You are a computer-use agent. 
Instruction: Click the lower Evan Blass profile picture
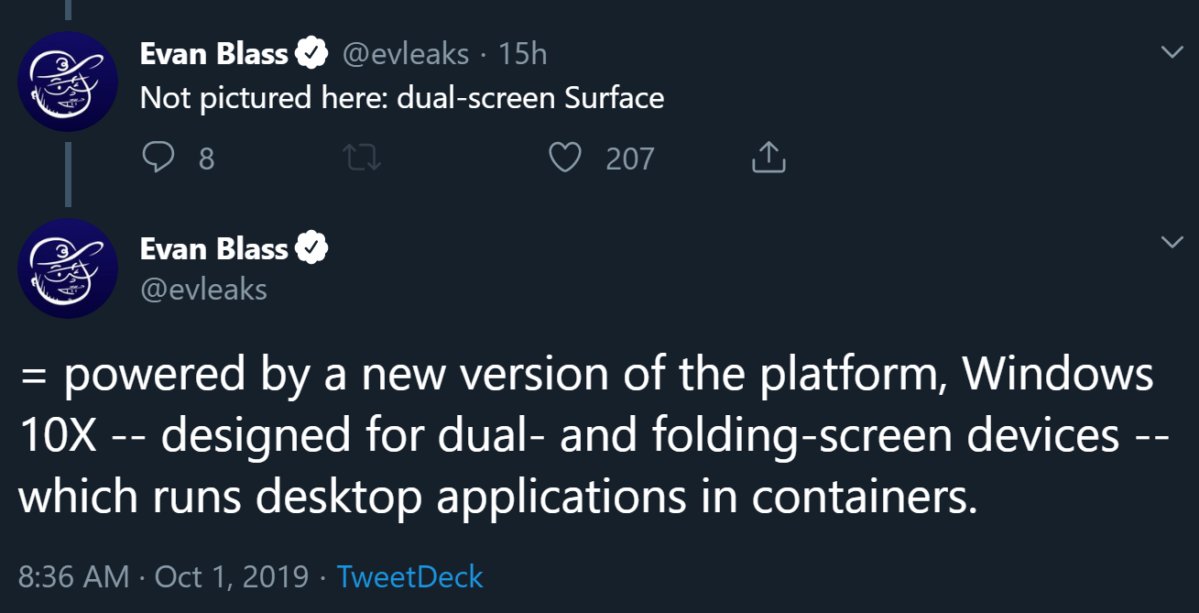click(67, 268)
